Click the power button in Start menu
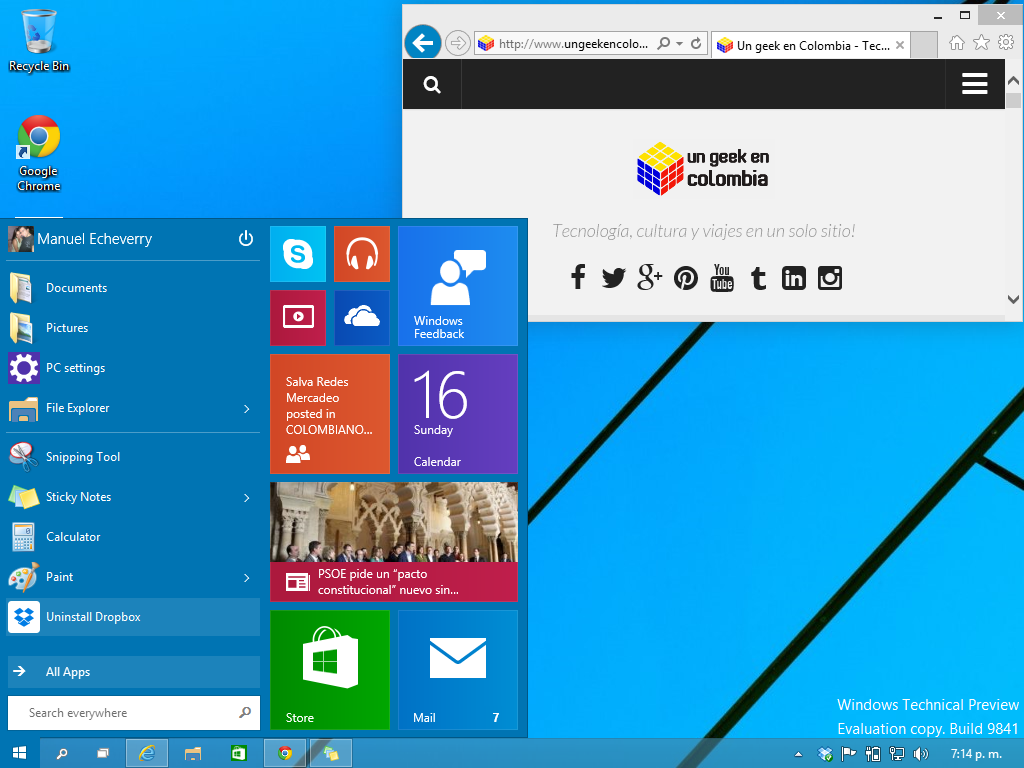 246,238
